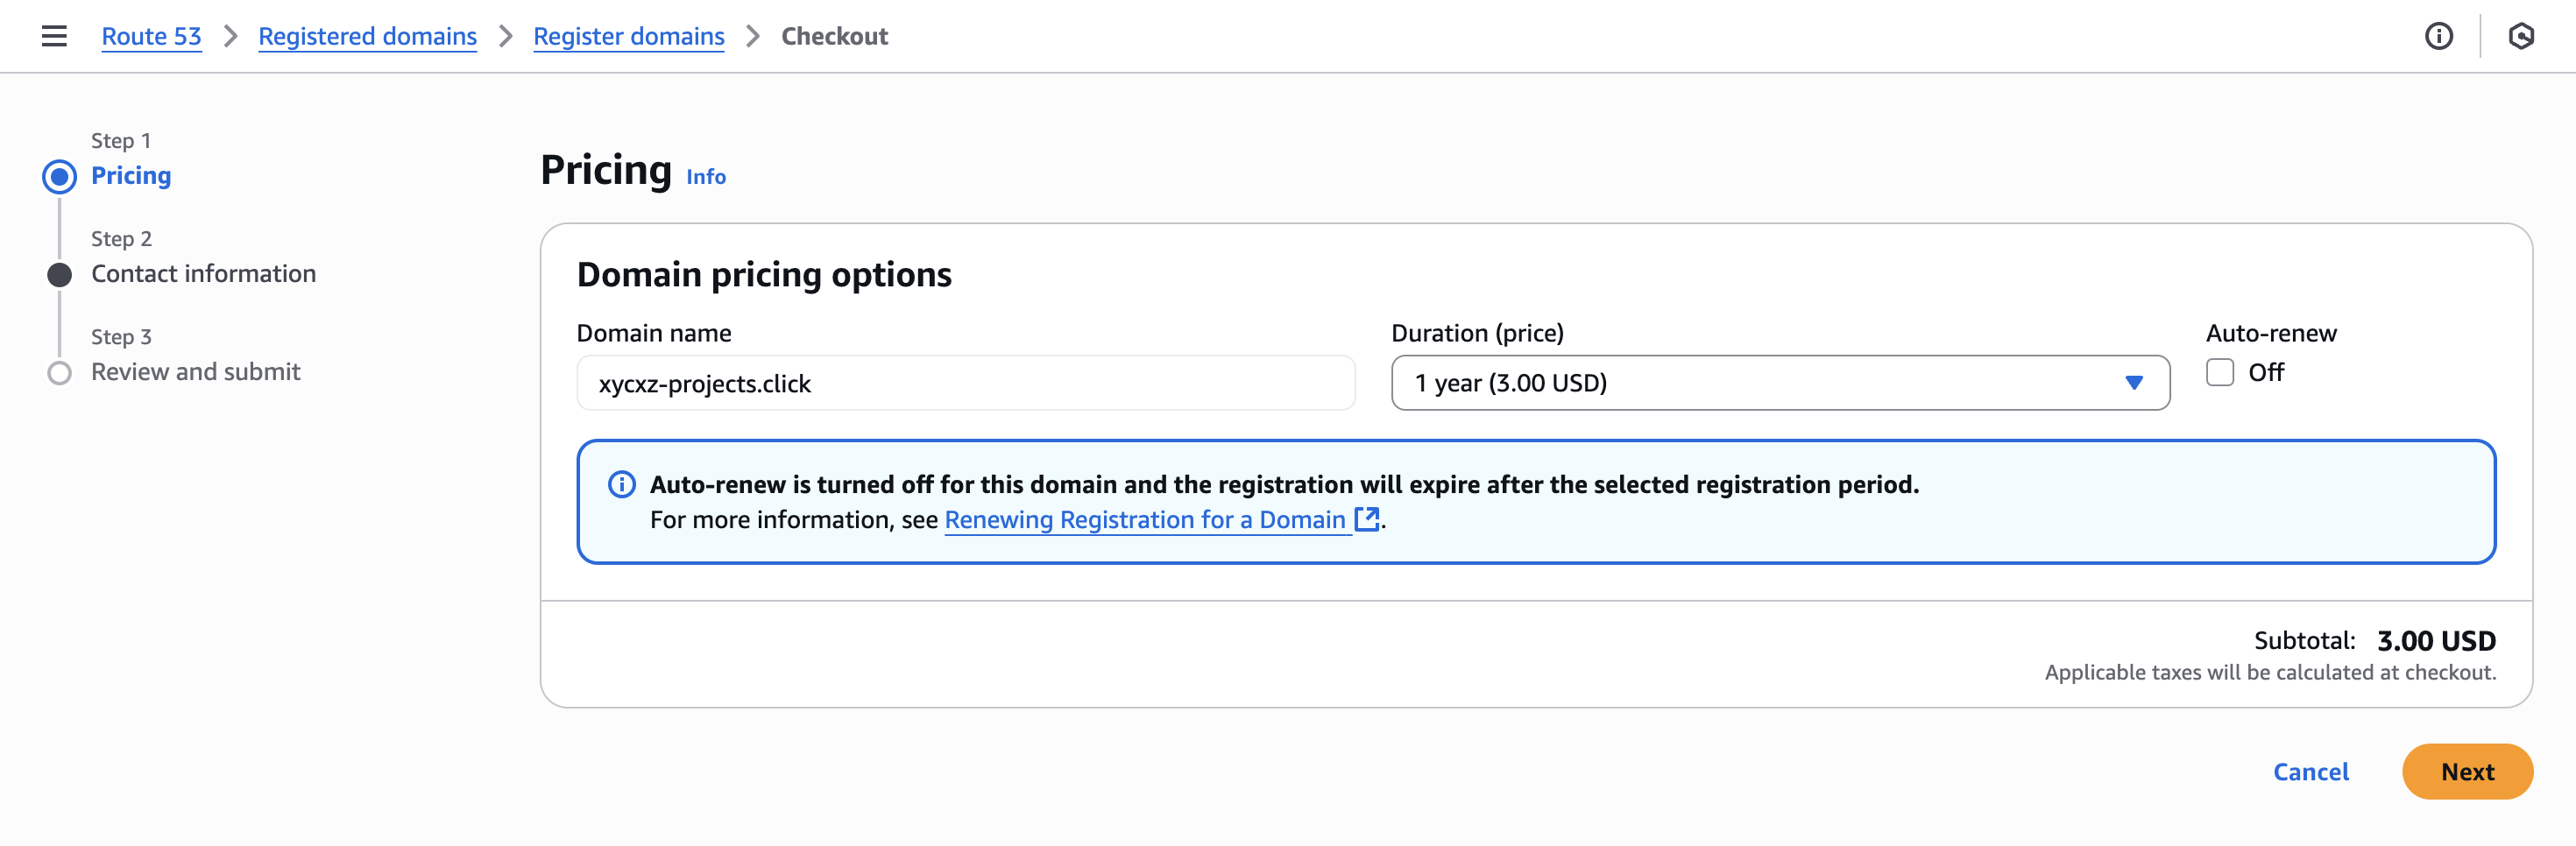Open the hamburger navigation menu
Viewport: 2576px width, 846px height.
click(x=53, y=36)
